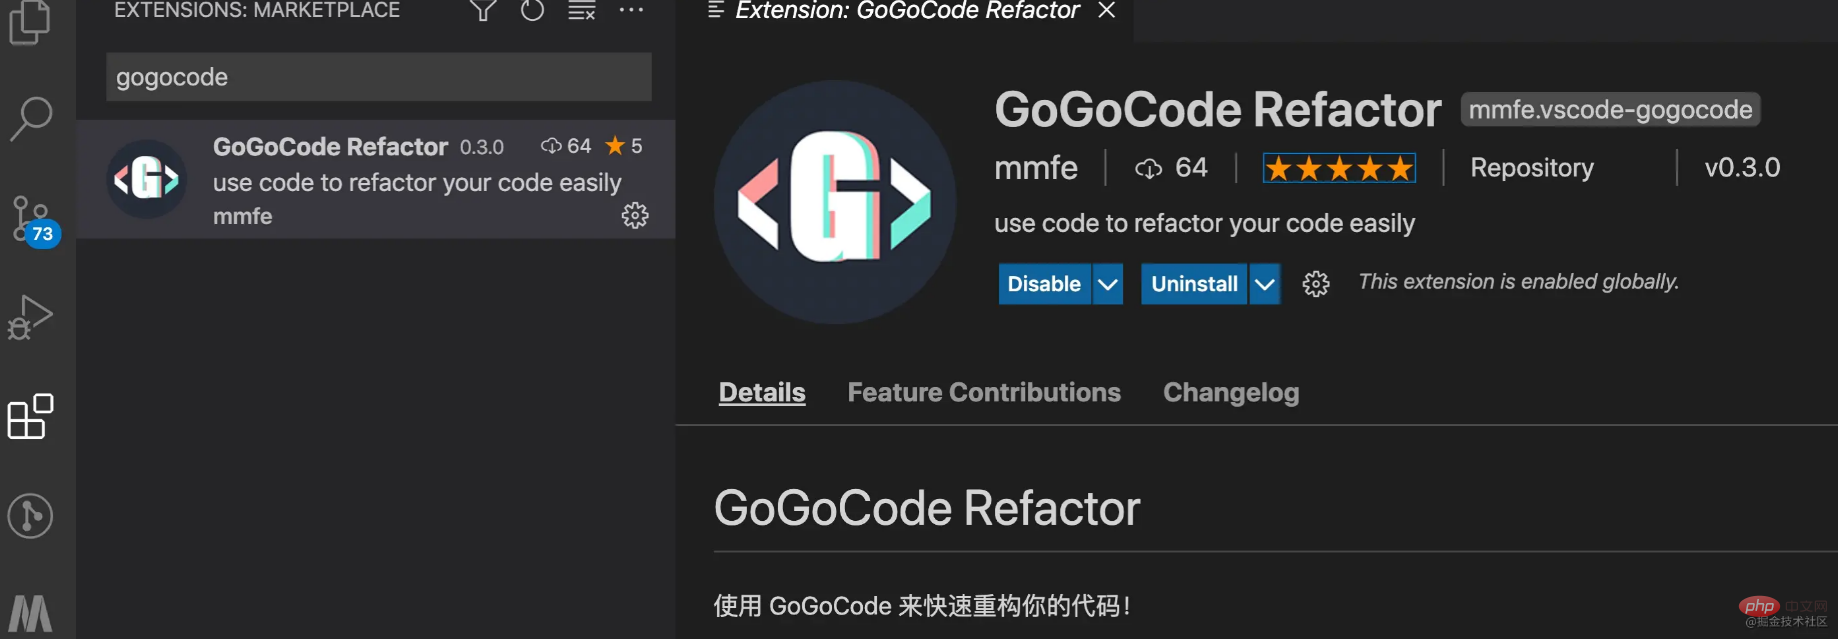
Task: Click the large GoGoCode extension logo
Action: point(835,202)
